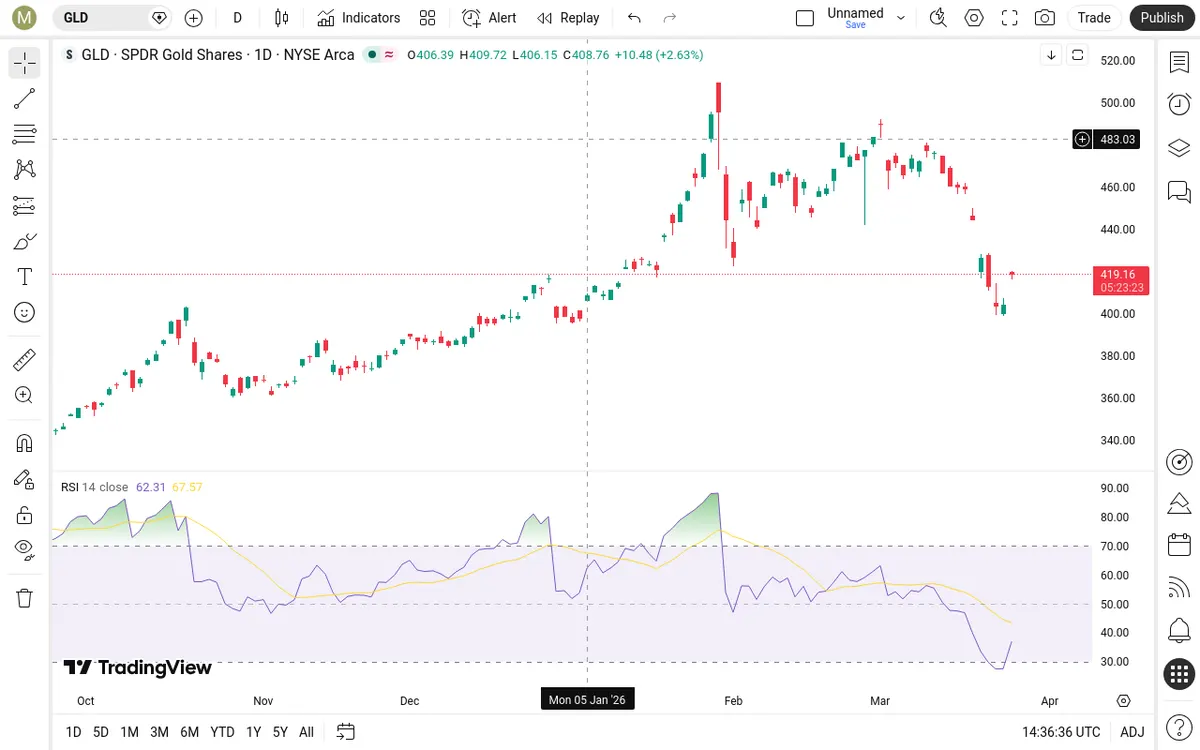Open the products grid menu
This screenshot has height=750, width=1200.
(1179, 674)
